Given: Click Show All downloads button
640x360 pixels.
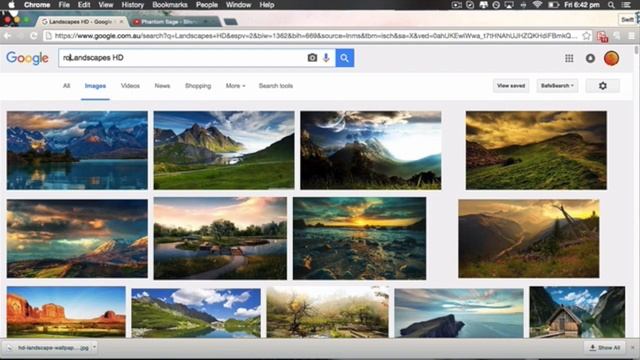Looking at the screenshot, I should [605, 348].
